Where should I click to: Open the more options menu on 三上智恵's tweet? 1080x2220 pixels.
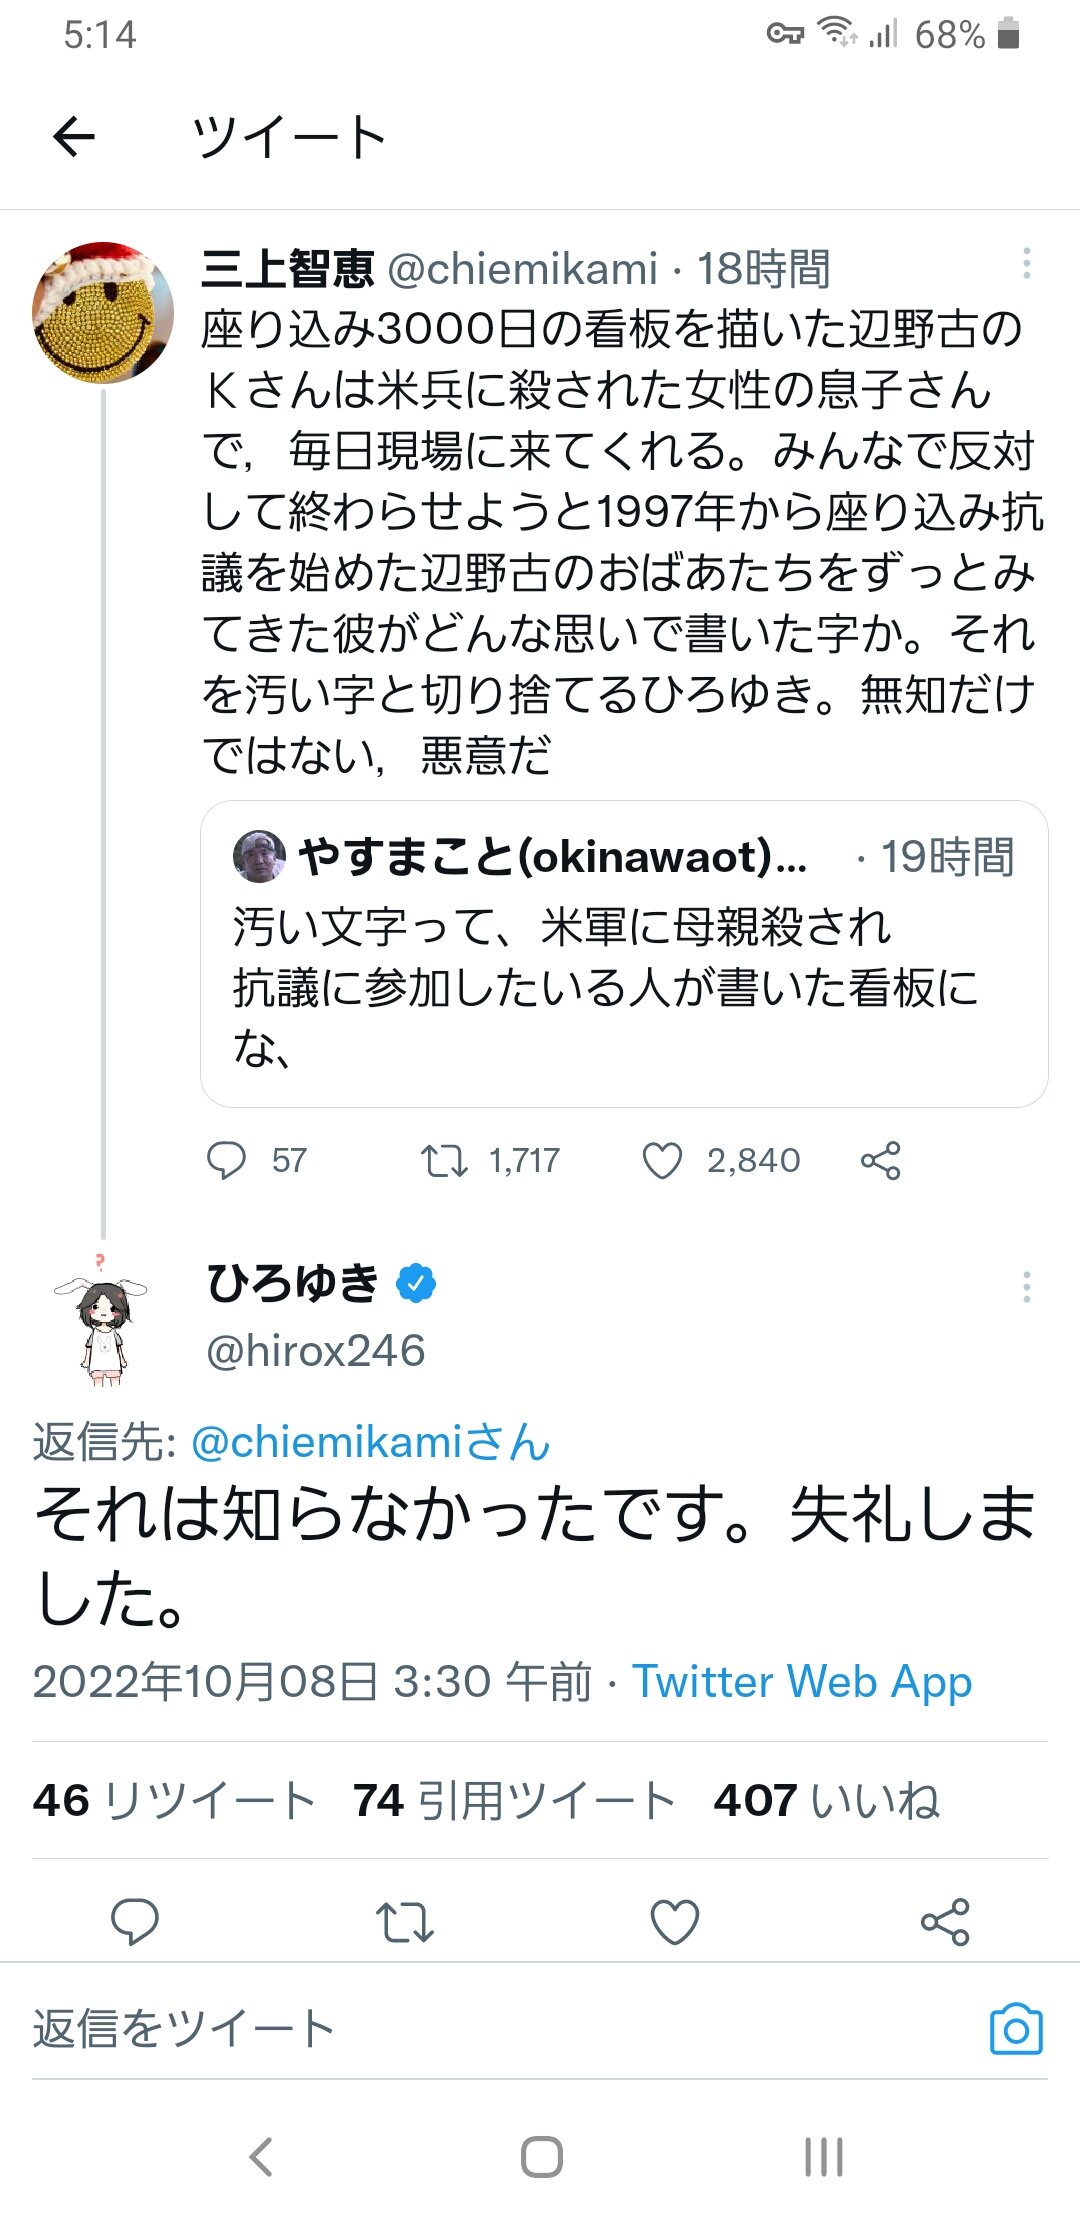coord(1026,264)
